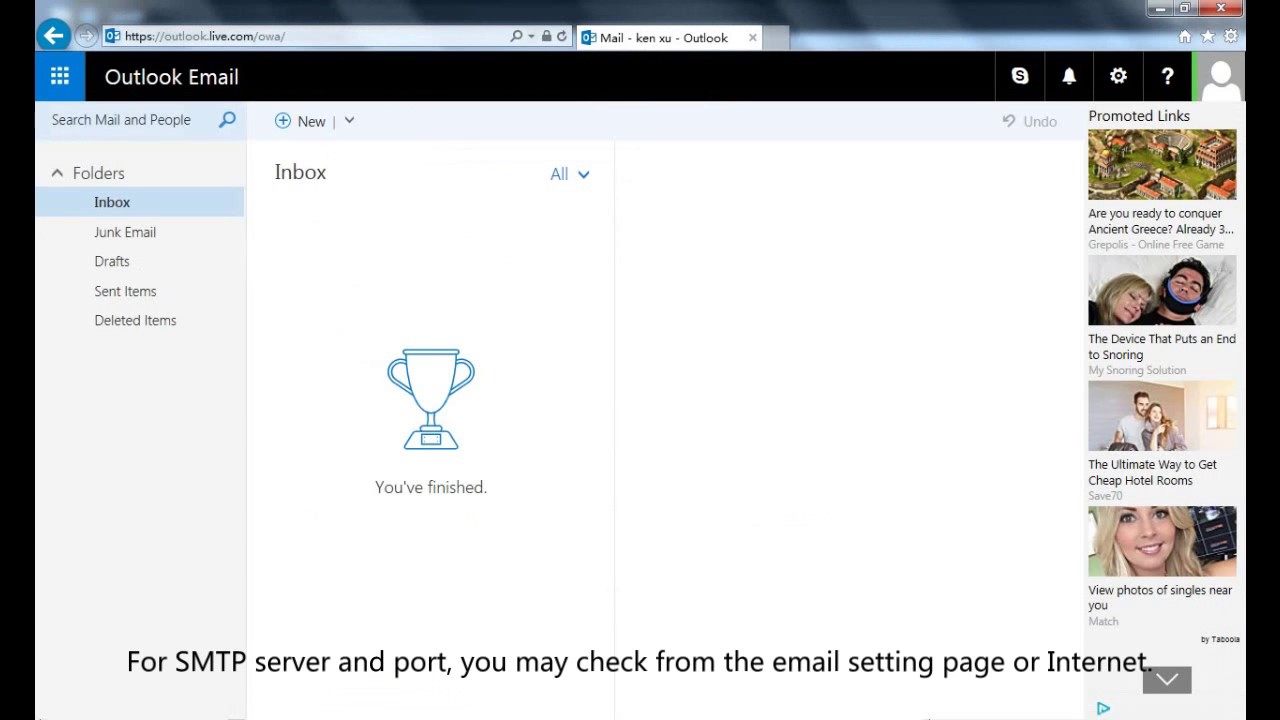Open the account profile picture

[1220, 76]
